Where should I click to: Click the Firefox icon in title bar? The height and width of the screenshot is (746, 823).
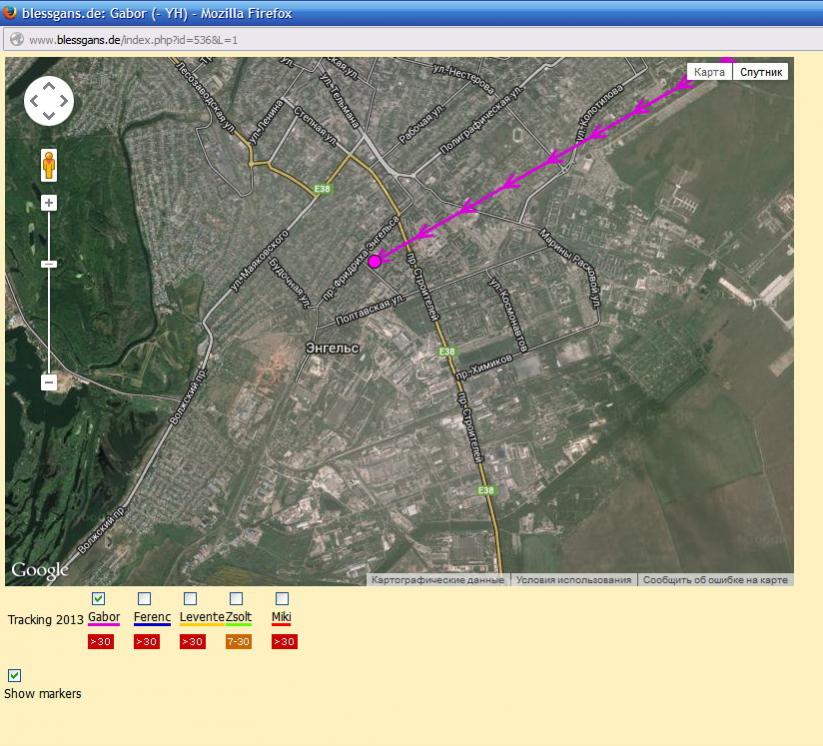(x=11, y=13)
